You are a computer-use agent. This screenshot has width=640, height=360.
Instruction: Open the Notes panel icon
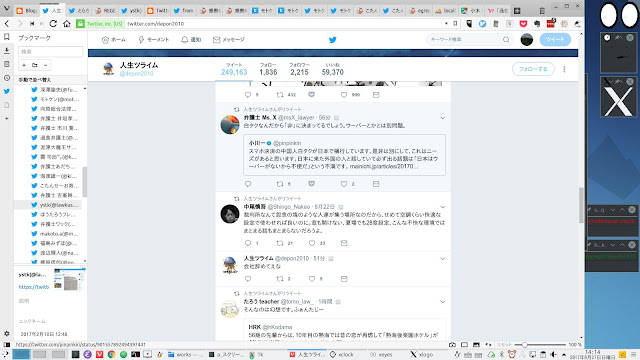pyautogui.click(x=7, y=64)
